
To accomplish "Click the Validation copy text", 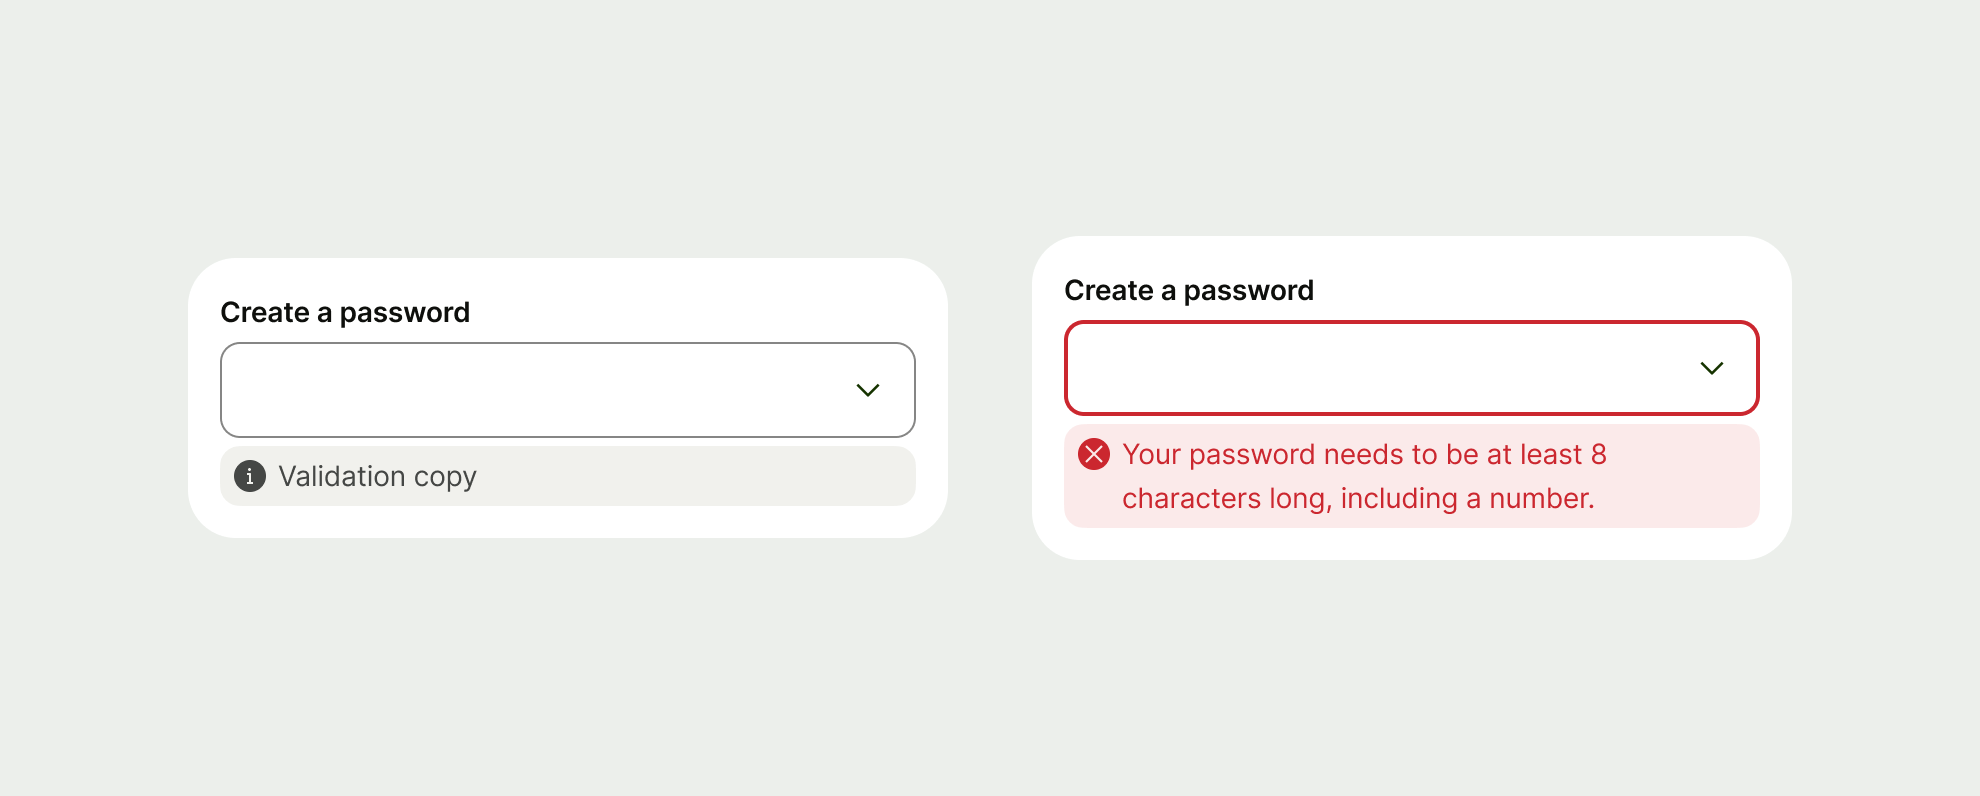I will 379,476.
